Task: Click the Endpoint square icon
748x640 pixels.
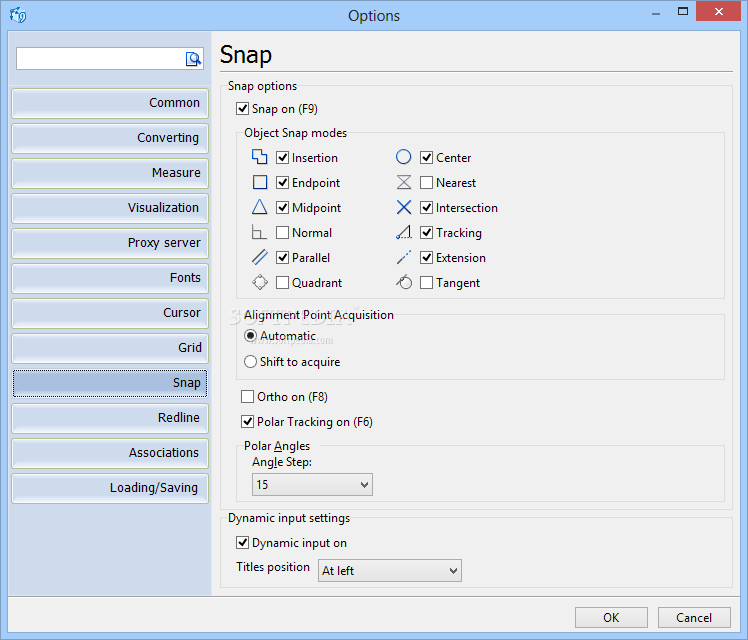Action: [x=260, y=182]
